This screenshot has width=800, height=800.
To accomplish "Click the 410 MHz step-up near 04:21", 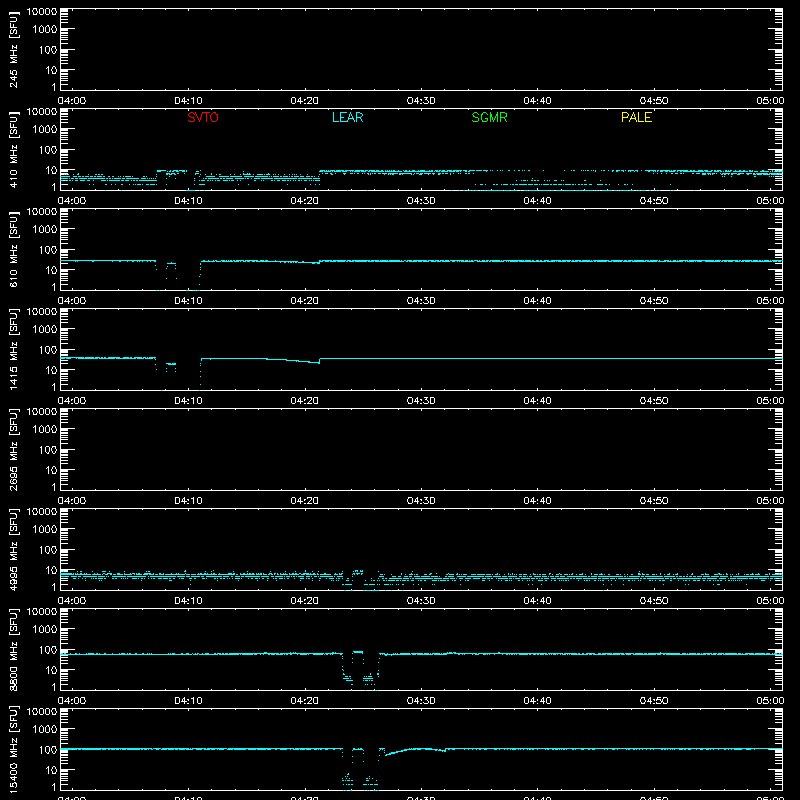I will (x=319, y=174).
